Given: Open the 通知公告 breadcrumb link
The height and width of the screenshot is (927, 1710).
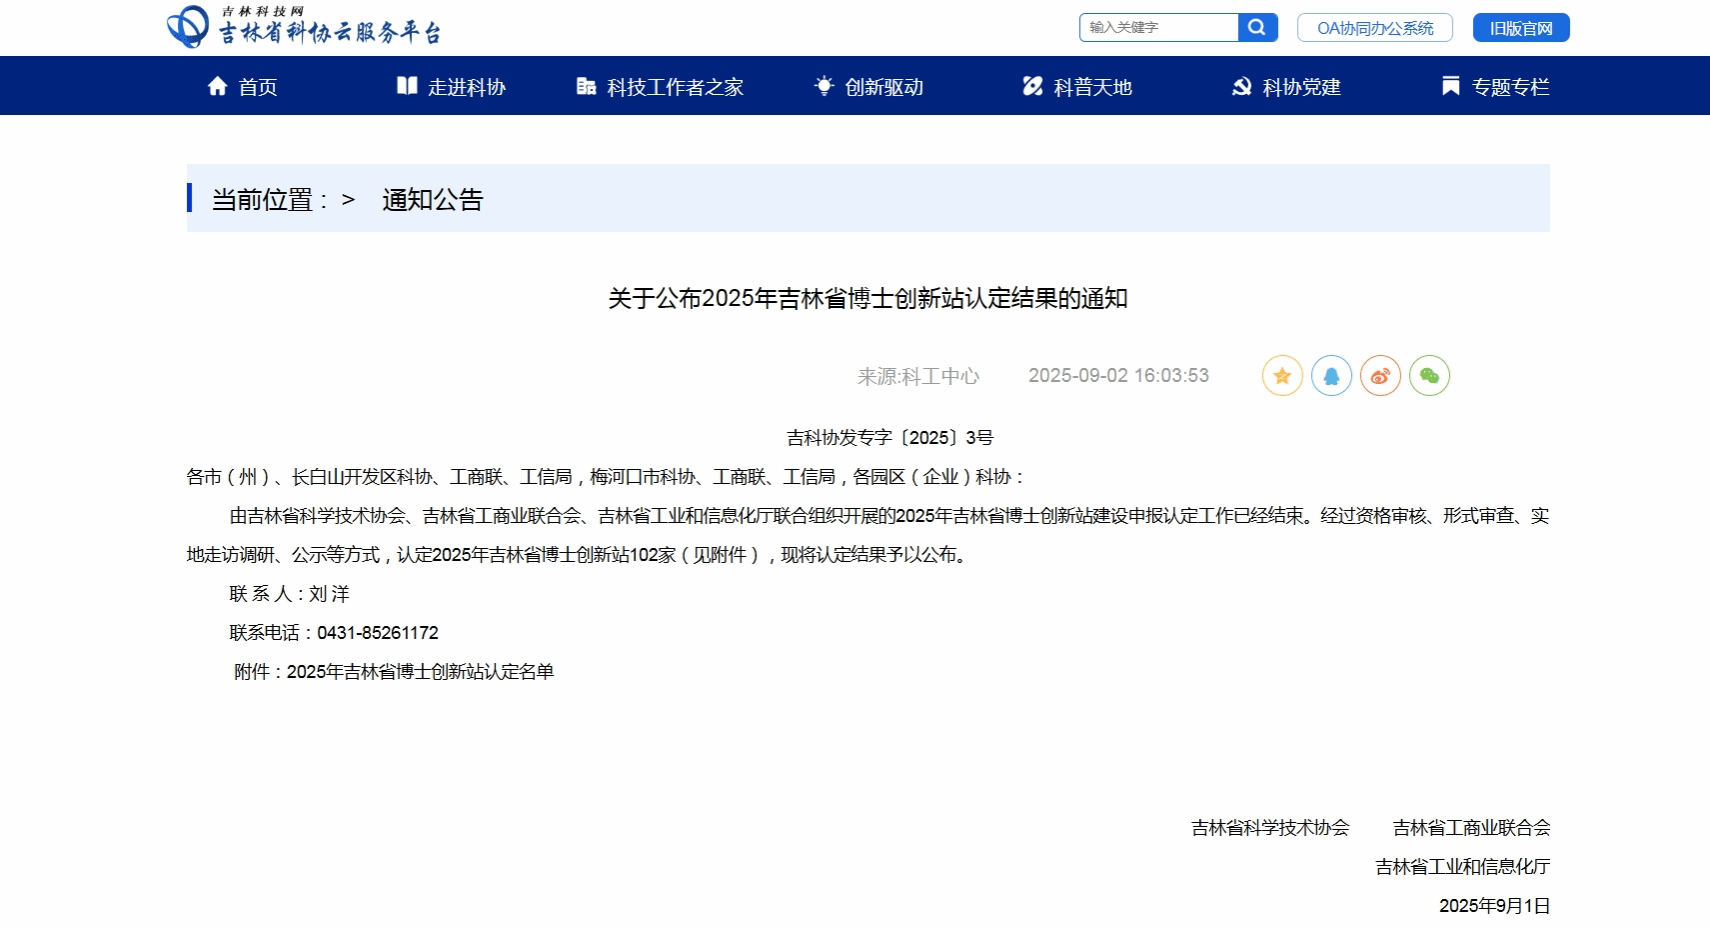Looking at the screenshot, I should [x=432, y=200].
